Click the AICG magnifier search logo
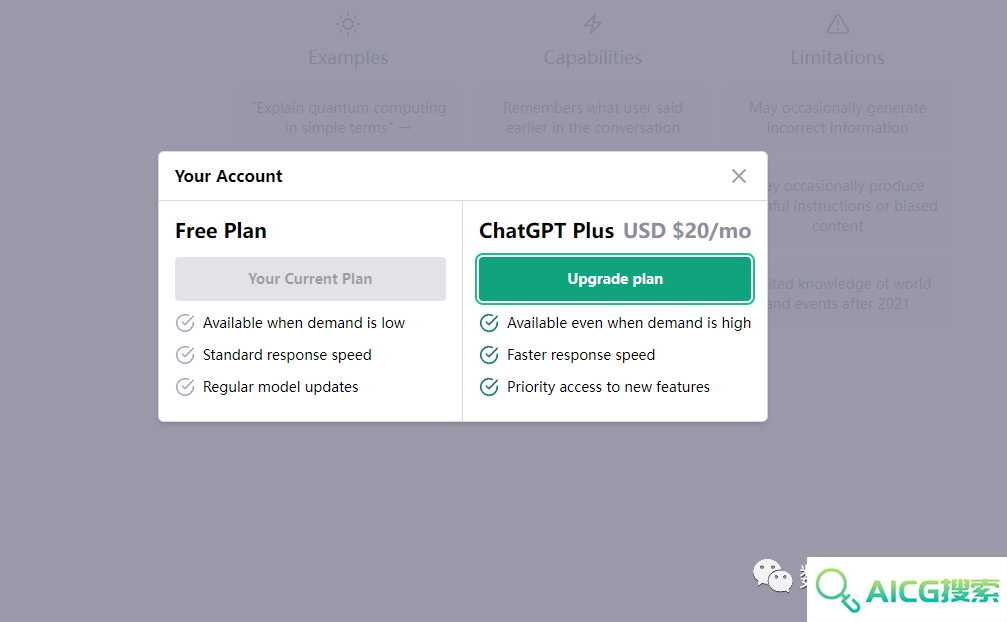Viewport: 1007px width, 622px height. pyautogui.click(x=907, y=591)
